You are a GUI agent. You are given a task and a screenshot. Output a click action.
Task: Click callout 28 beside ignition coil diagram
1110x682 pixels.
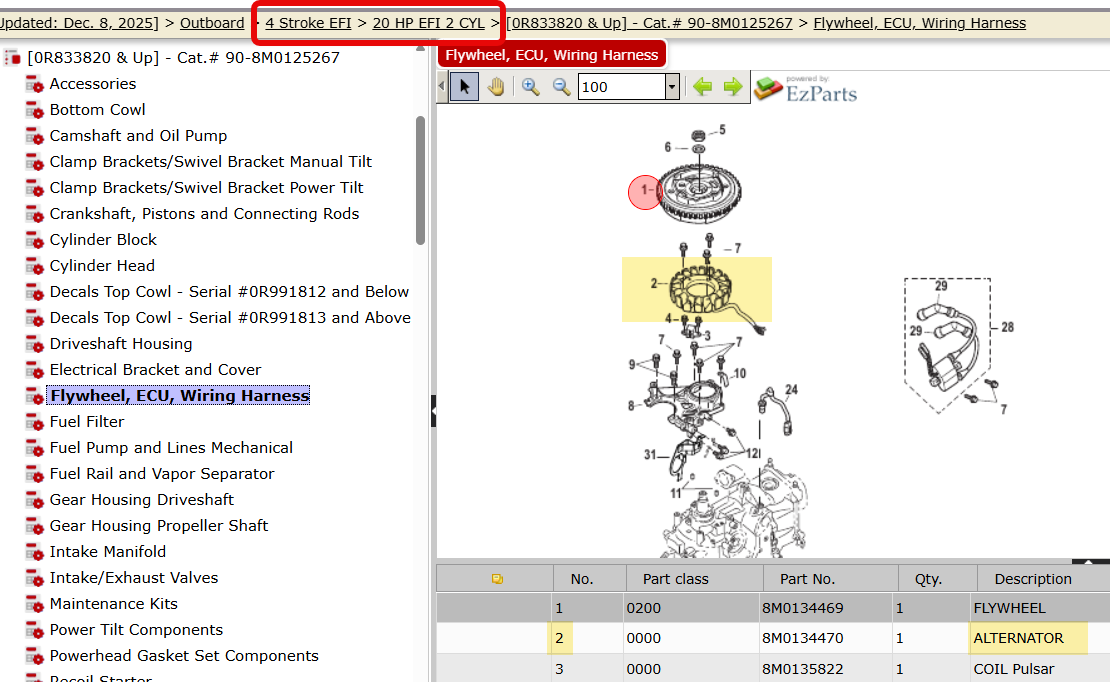coord(1007,327)
